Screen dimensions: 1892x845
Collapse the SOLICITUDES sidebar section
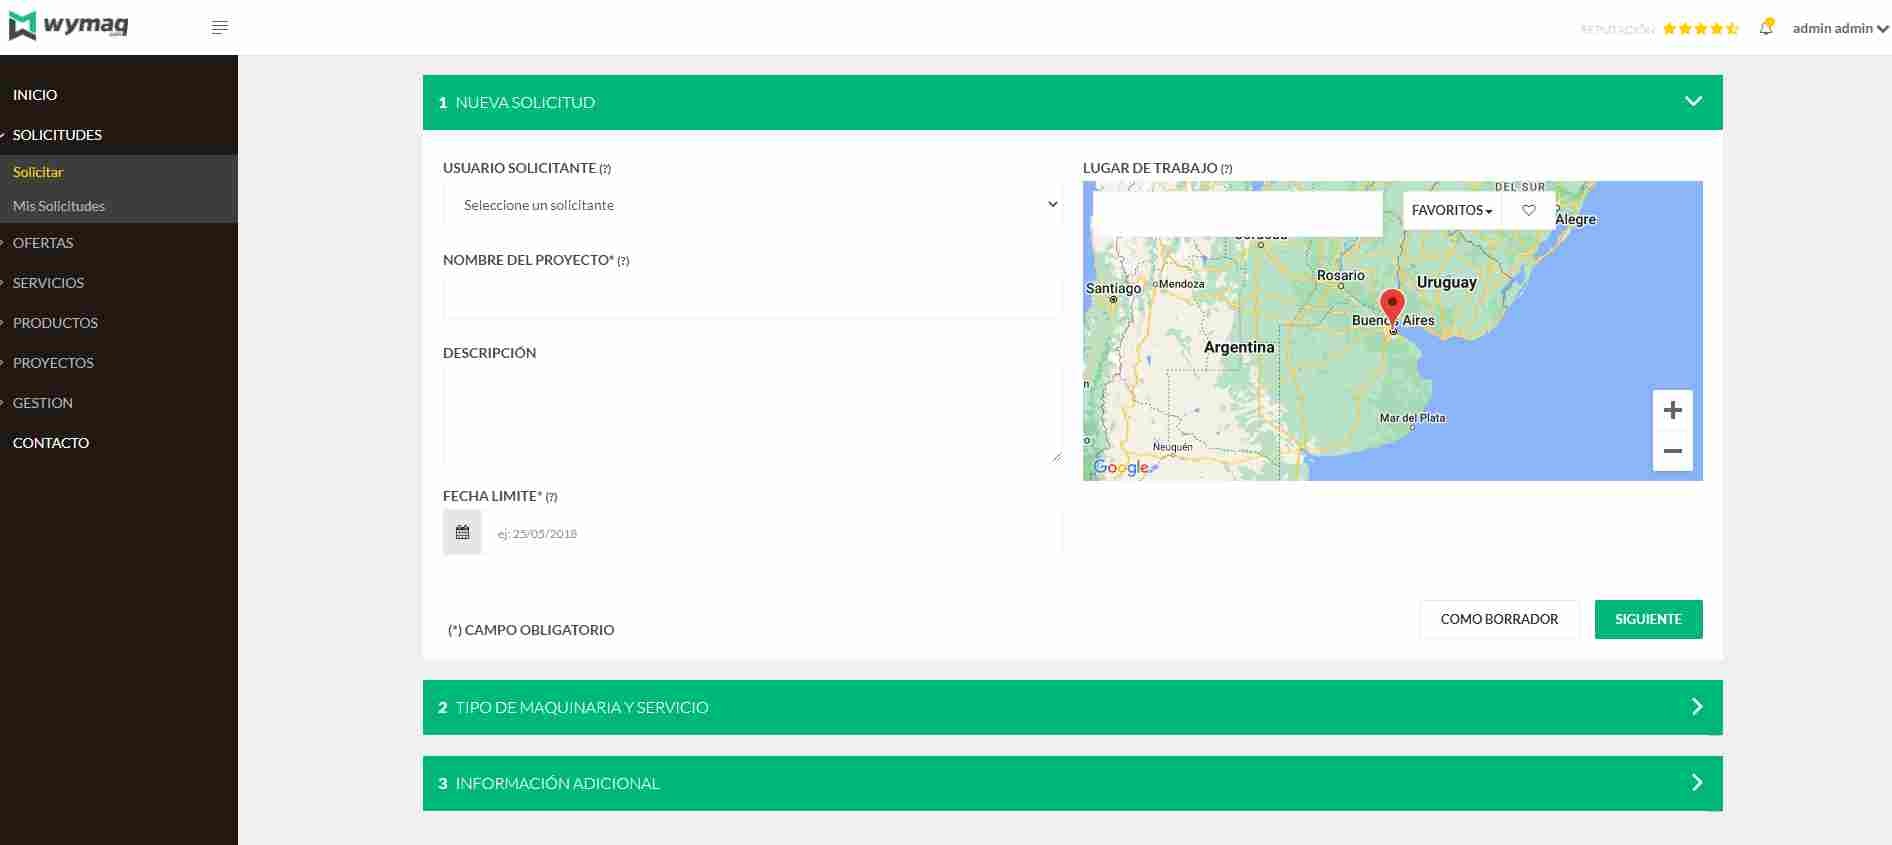[x=57, y=135]
